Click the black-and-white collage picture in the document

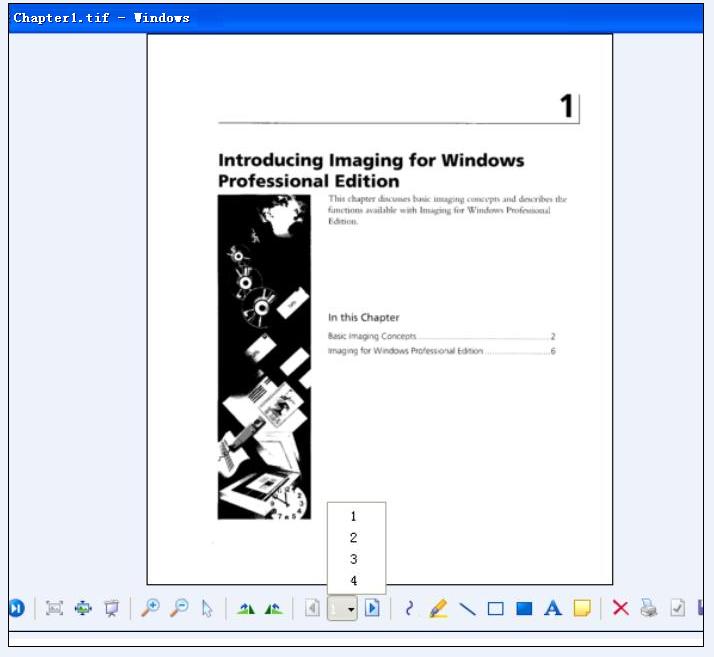264,357
